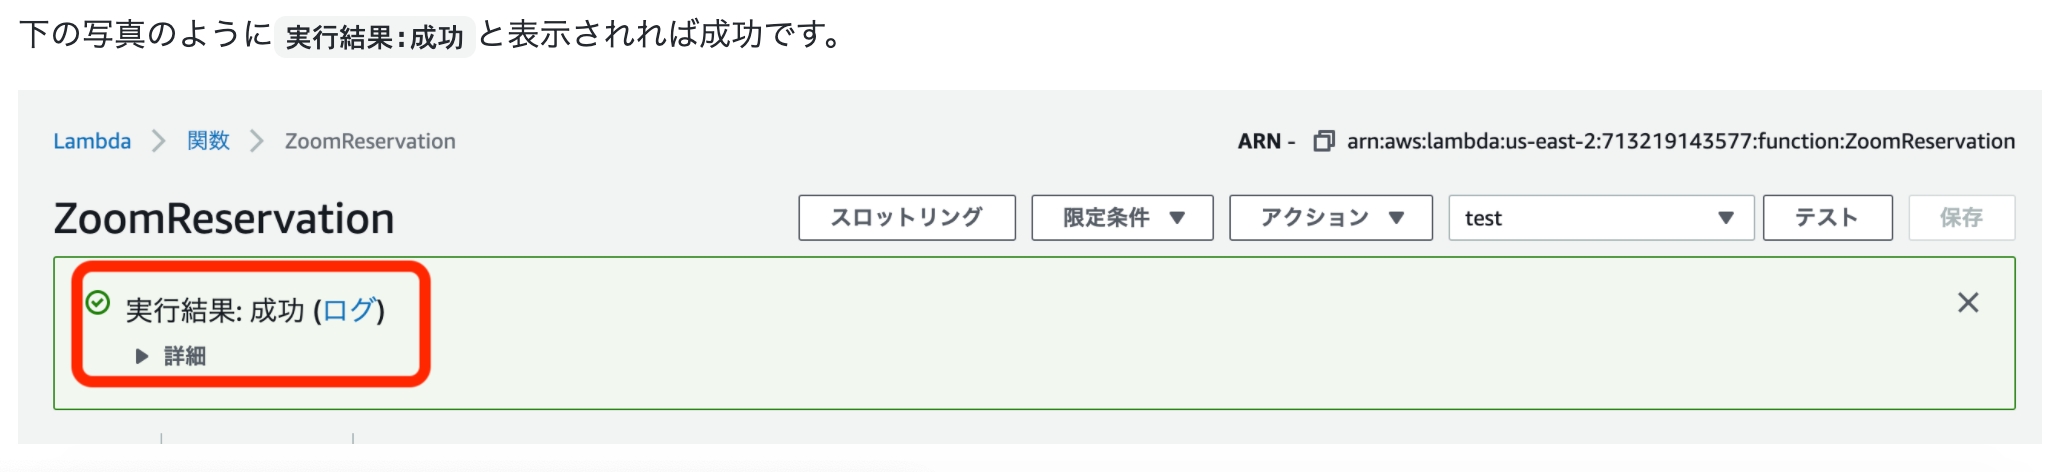2062x472 pixels.
Task: Navigate to 関数 breadcrumb link
Action: click(x=208, y=141)
